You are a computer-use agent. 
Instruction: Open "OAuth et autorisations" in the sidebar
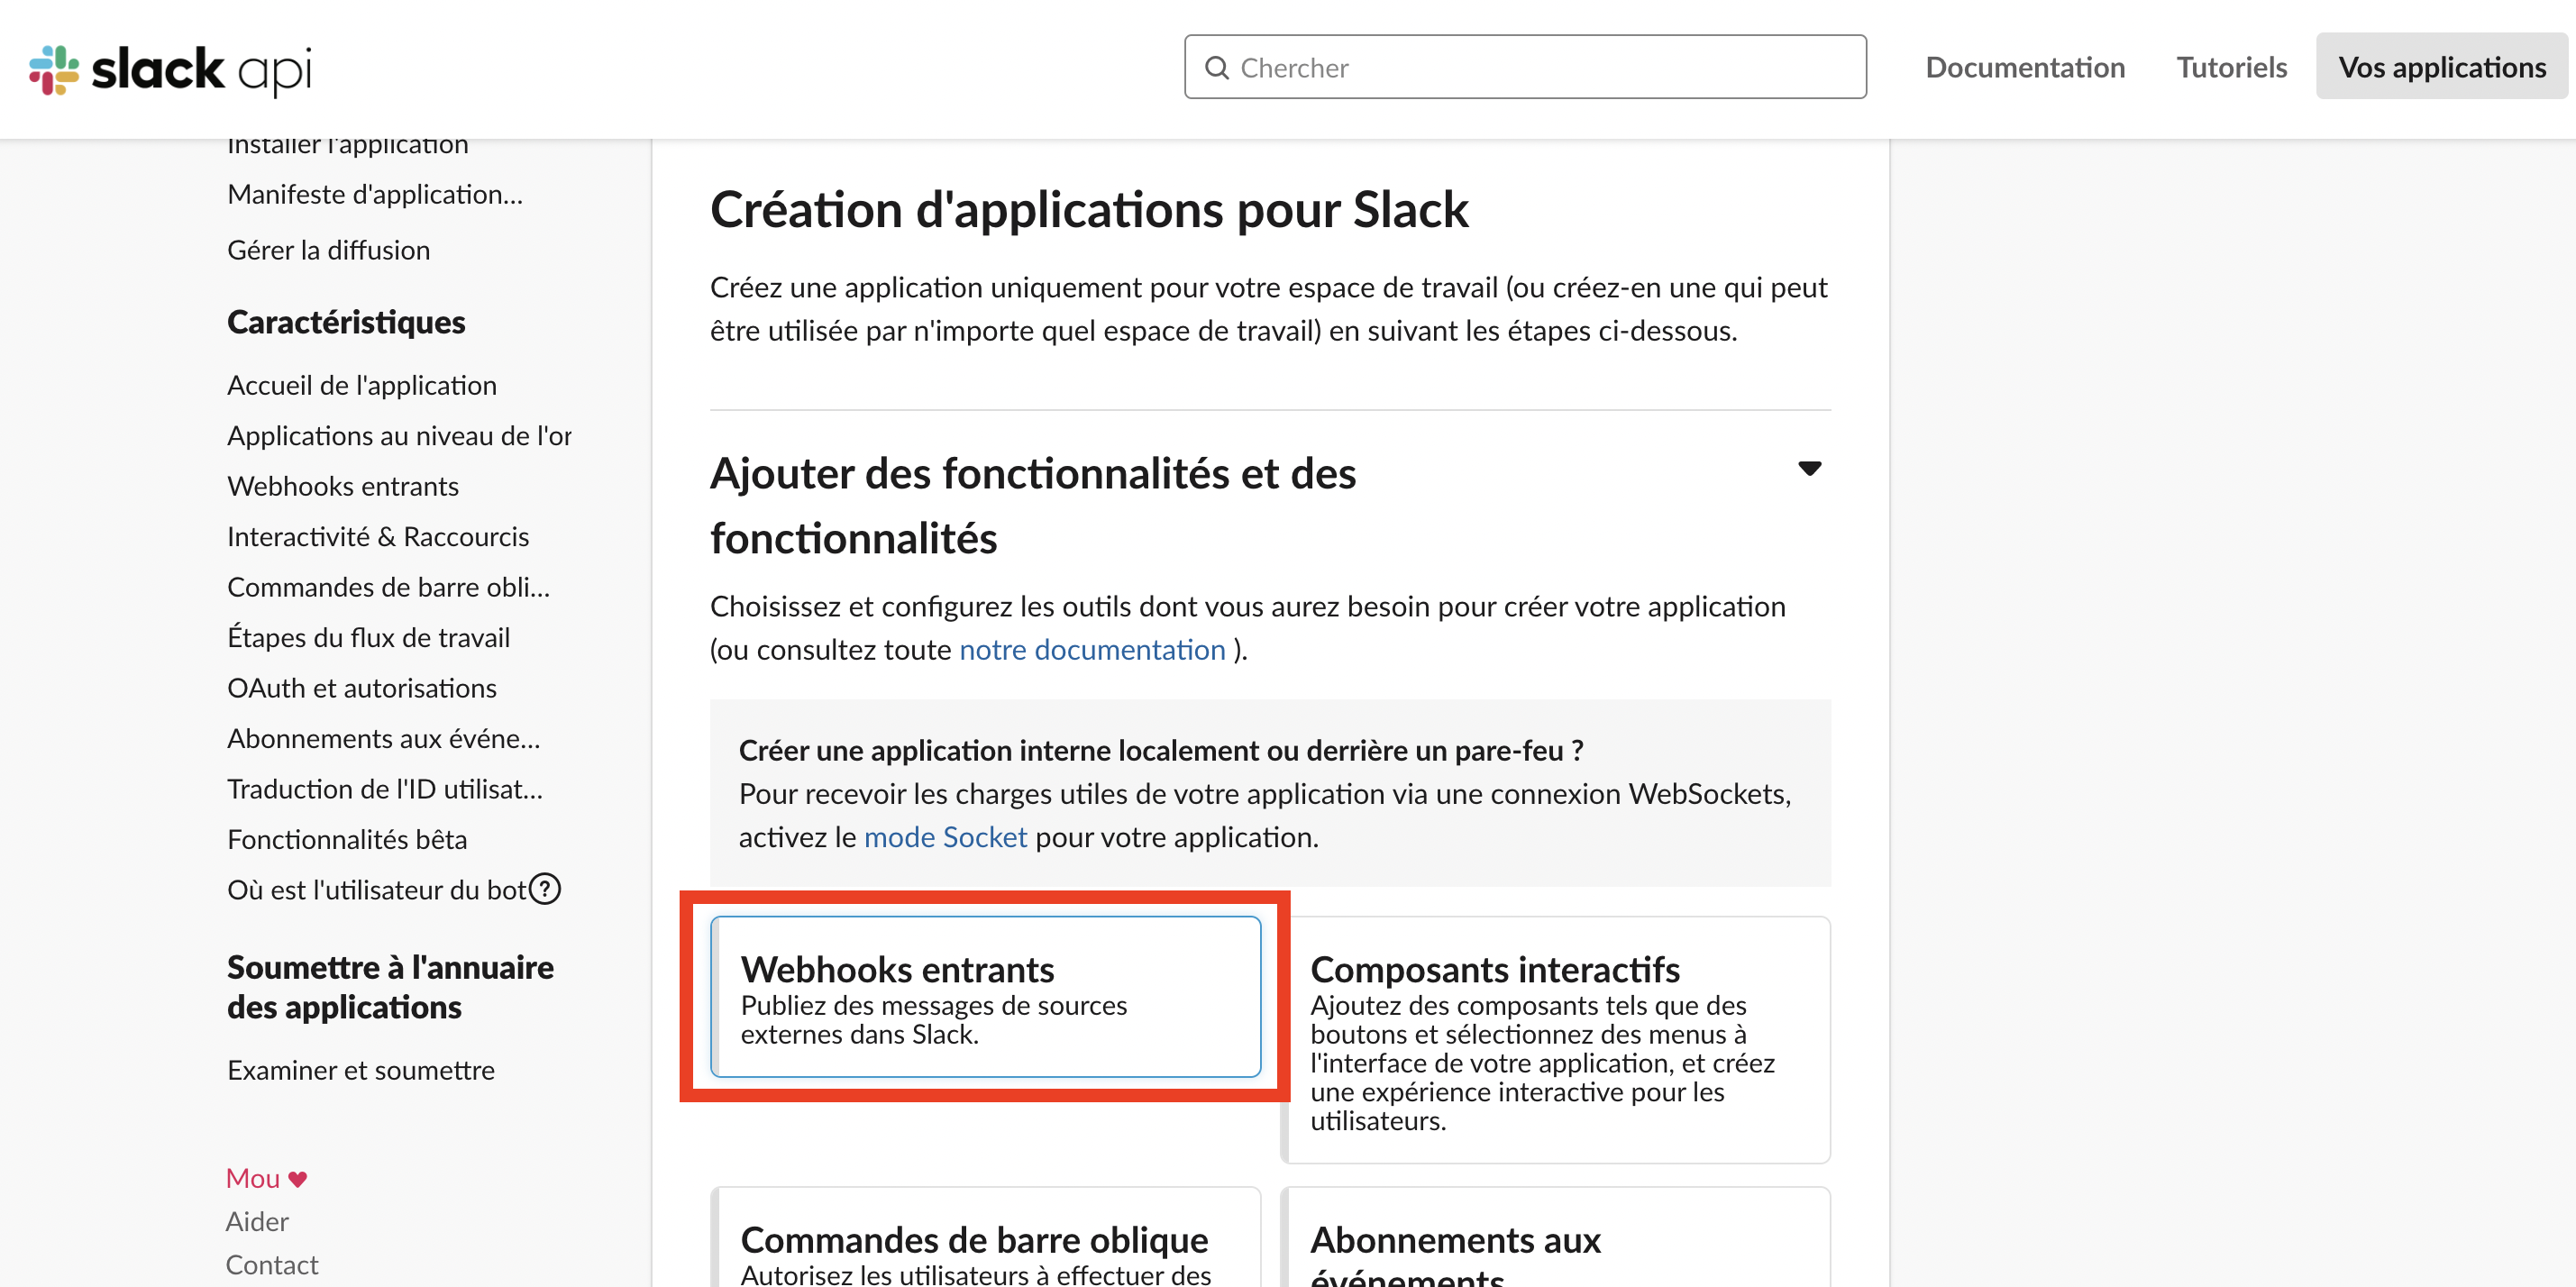[362, 688]
